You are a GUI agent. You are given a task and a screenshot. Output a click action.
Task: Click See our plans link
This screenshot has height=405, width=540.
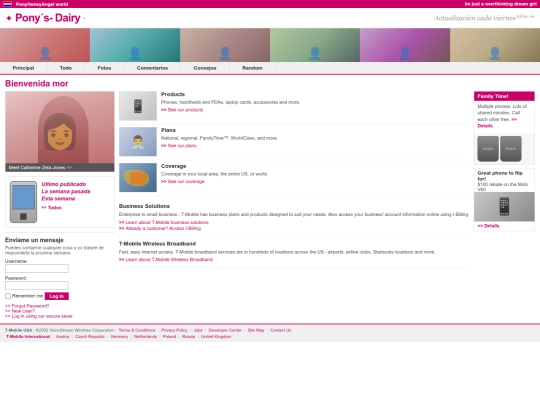click(x=179, y=146)
